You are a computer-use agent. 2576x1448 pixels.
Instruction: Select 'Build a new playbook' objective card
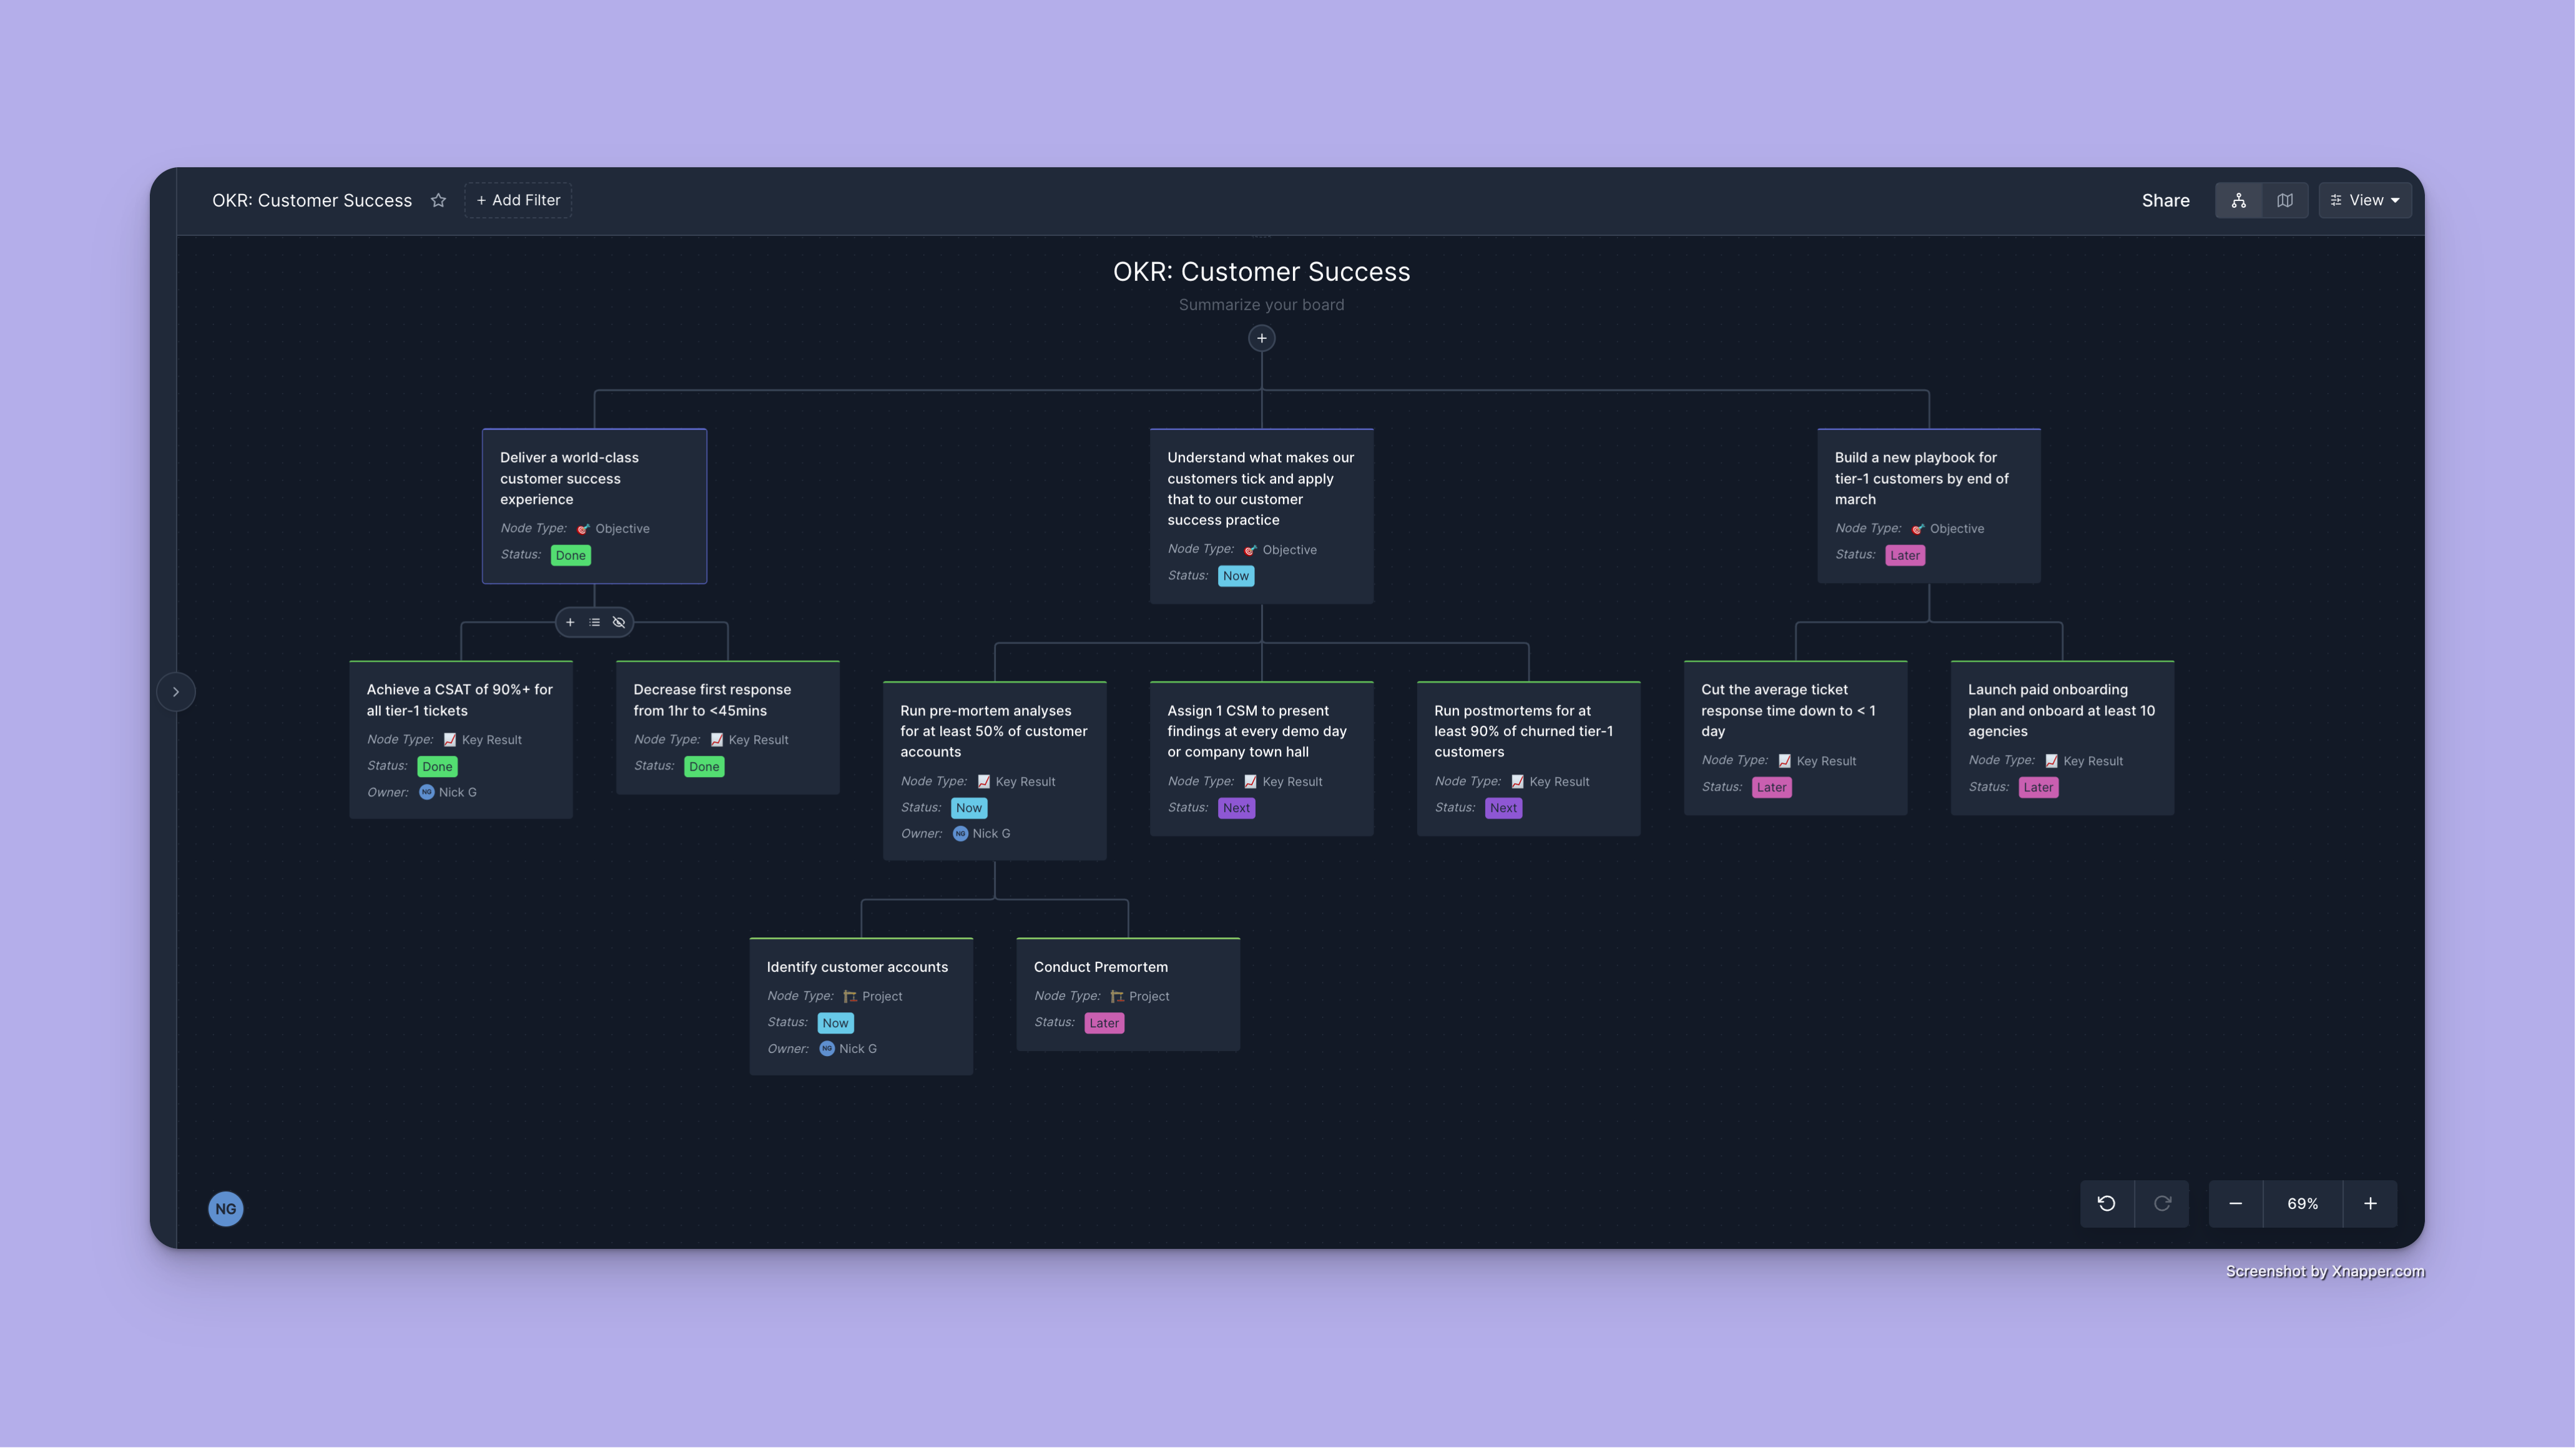[1928, 506]
